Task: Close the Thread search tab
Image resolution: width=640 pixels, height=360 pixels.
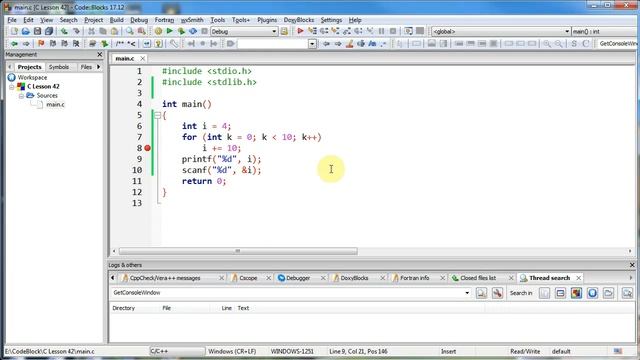Action: coord(578,278)
